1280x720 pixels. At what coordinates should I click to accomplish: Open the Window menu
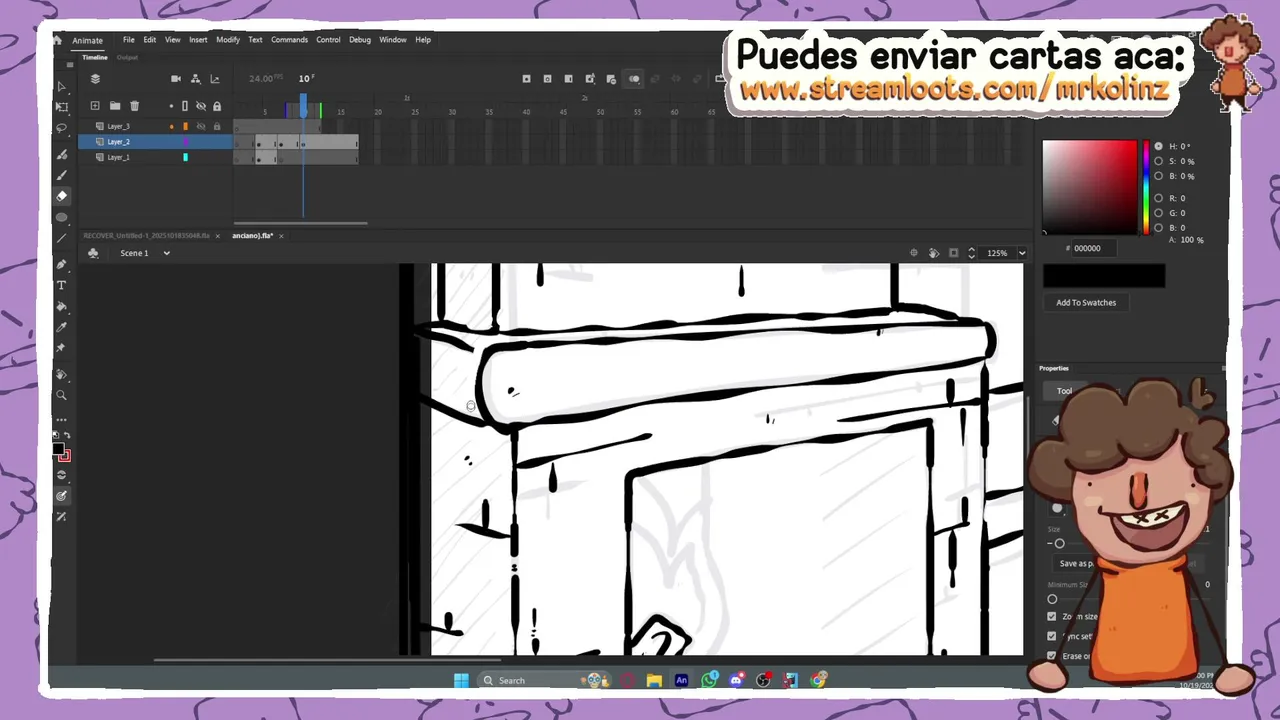point(393,40)
